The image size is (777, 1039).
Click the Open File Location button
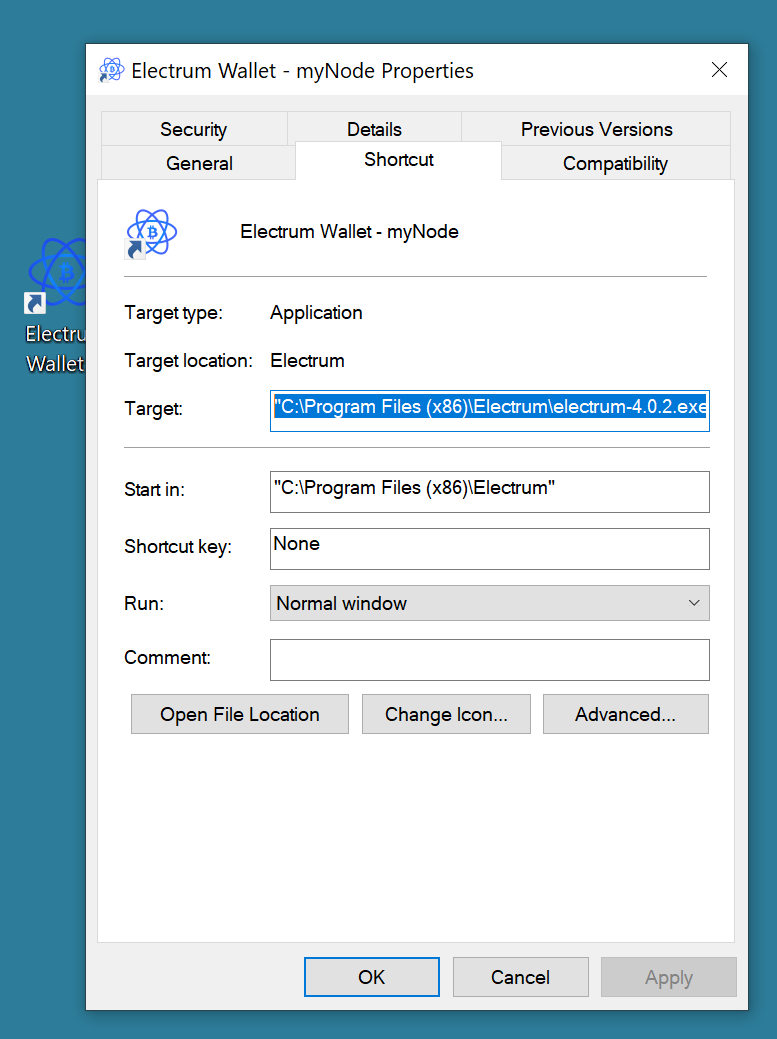pyautogui.click(x=240, y=714)
